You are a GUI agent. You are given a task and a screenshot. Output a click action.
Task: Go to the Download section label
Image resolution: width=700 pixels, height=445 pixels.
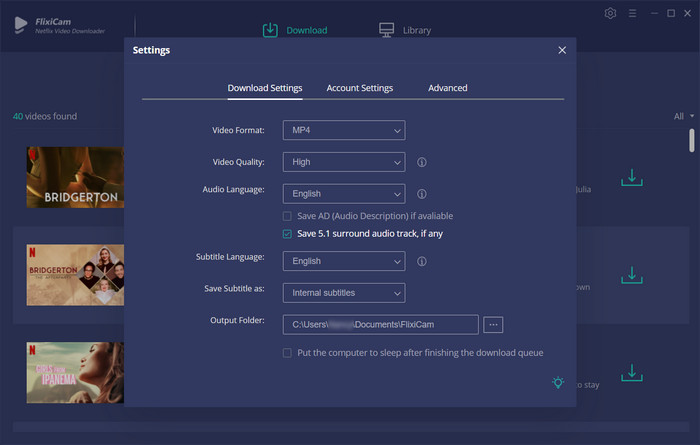[307, 30]
